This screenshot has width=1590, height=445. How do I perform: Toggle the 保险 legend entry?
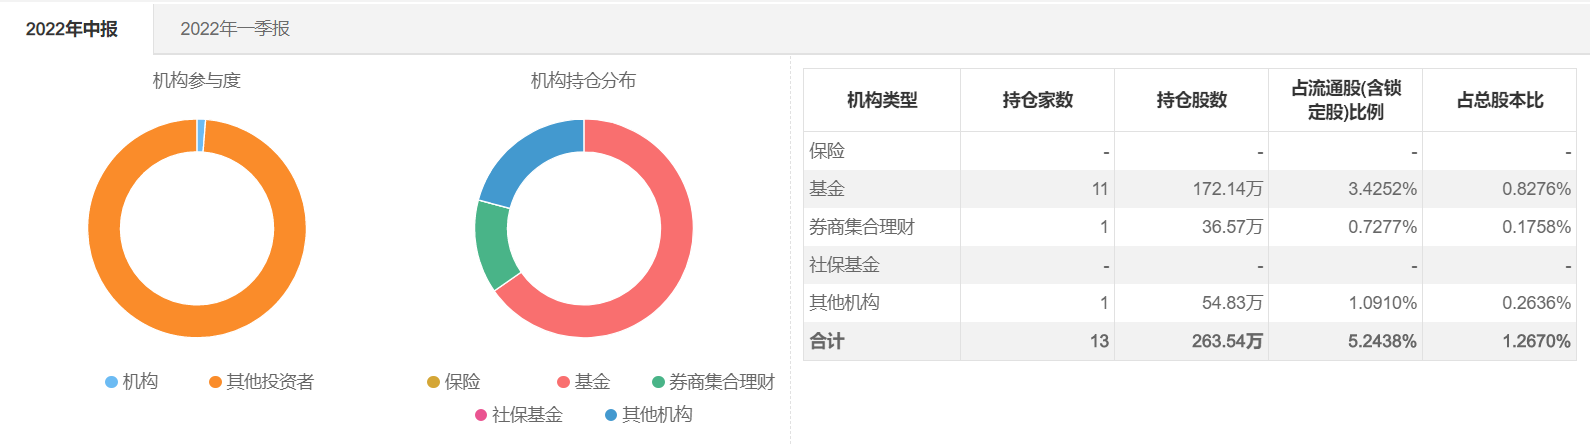coord(454,382)
